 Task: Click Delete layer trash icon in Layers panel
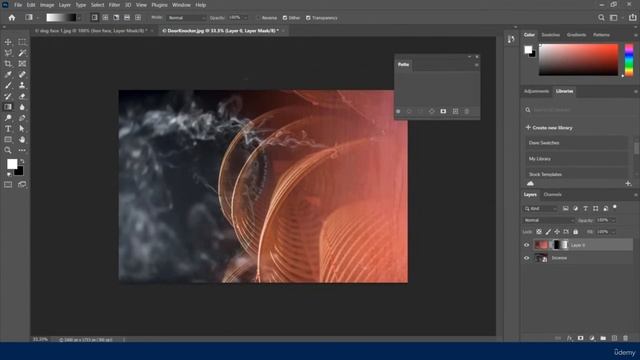pos(625,338)
